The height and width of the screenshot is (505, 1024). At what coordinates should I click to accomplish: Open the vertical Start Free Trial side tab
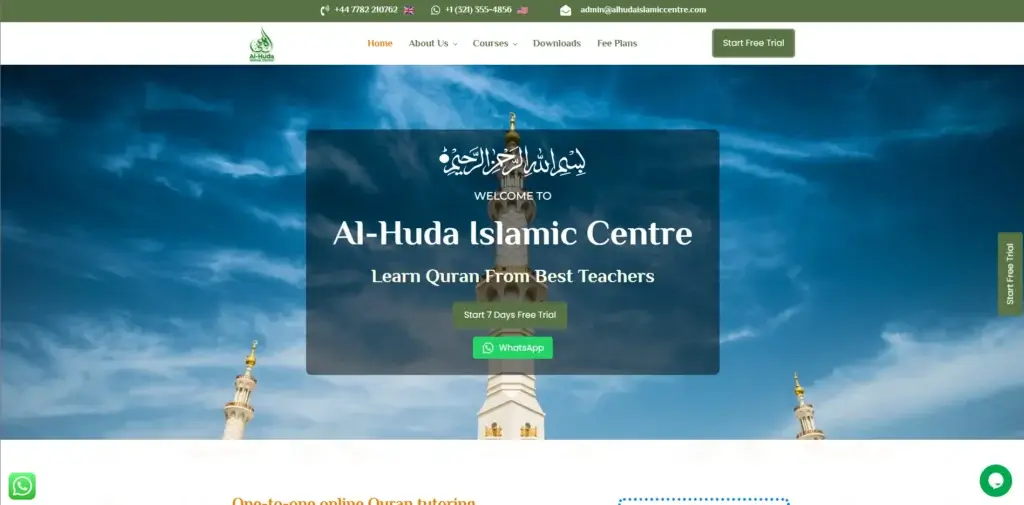[1010, 274]
